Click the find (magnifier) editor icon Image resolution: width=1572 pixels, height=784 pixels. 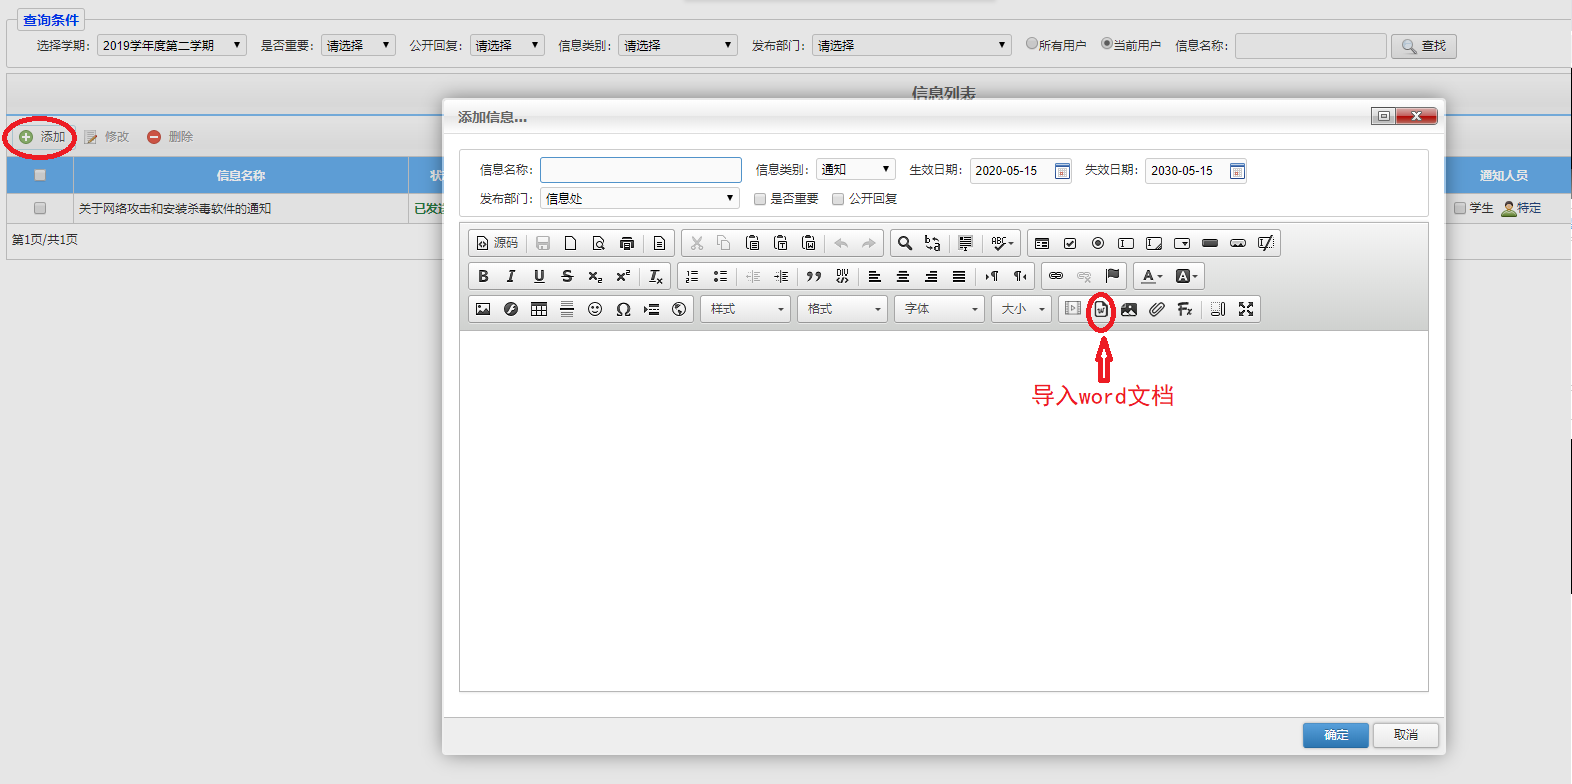click(x=904, y=244)
